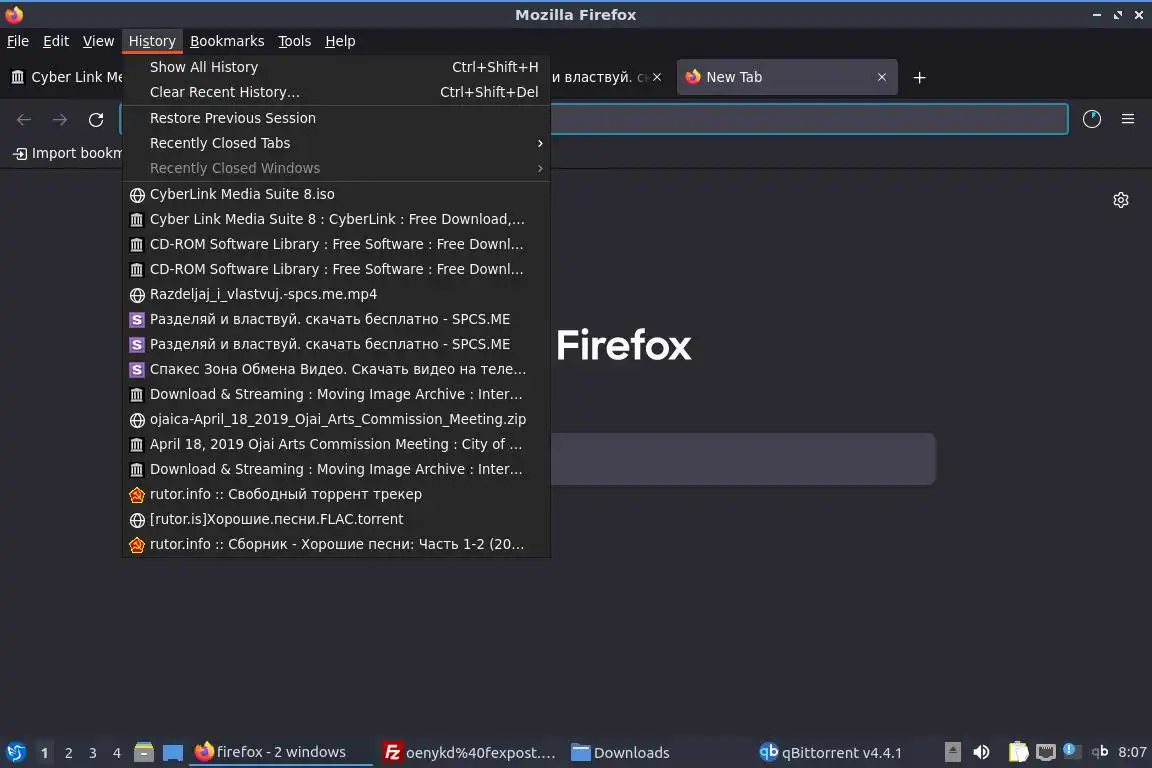This screenshot has height=768, width=1152.
Task: Open history entry rutor.info :: Свободный торрент трекер
Action: click(336, 494)
